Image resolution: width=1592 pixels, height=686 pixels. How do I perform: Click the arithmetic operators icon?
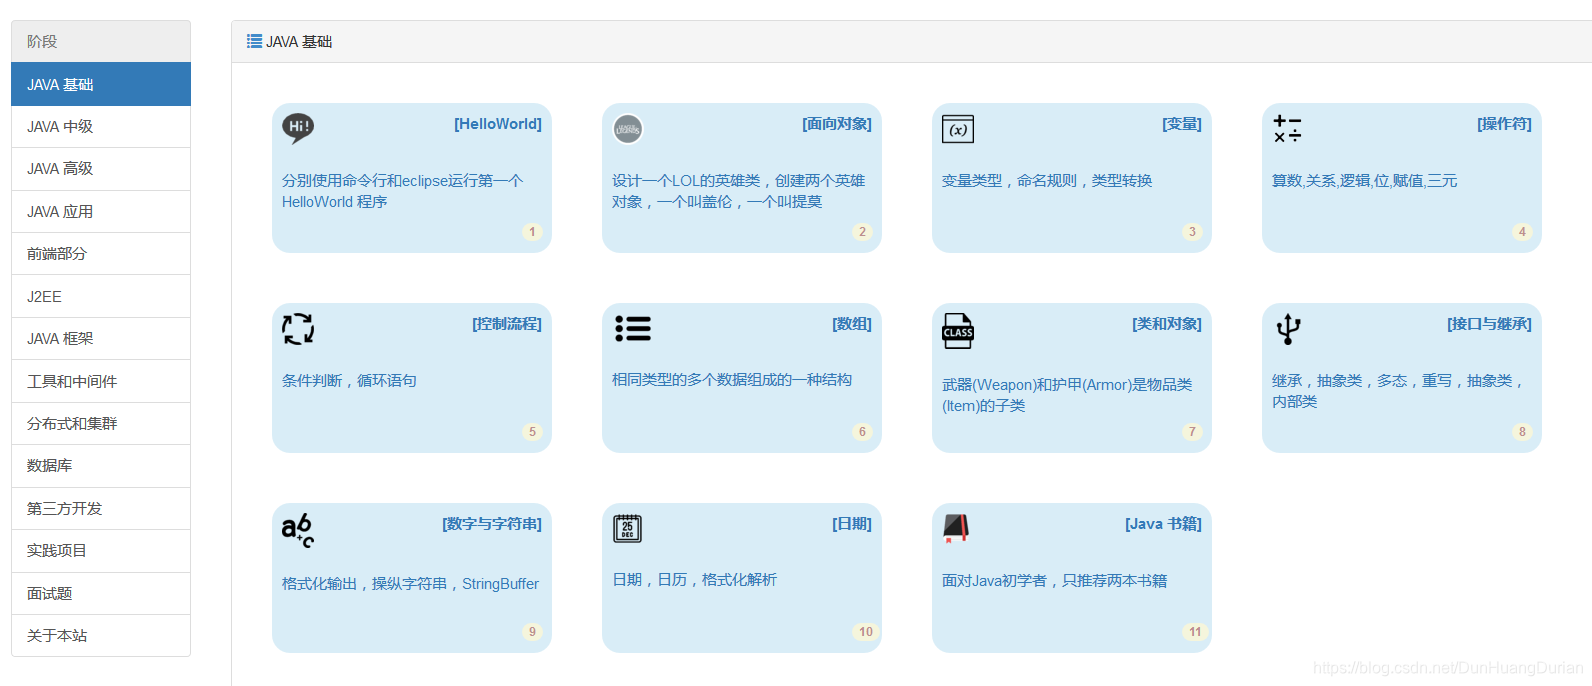click(1287, 128)
